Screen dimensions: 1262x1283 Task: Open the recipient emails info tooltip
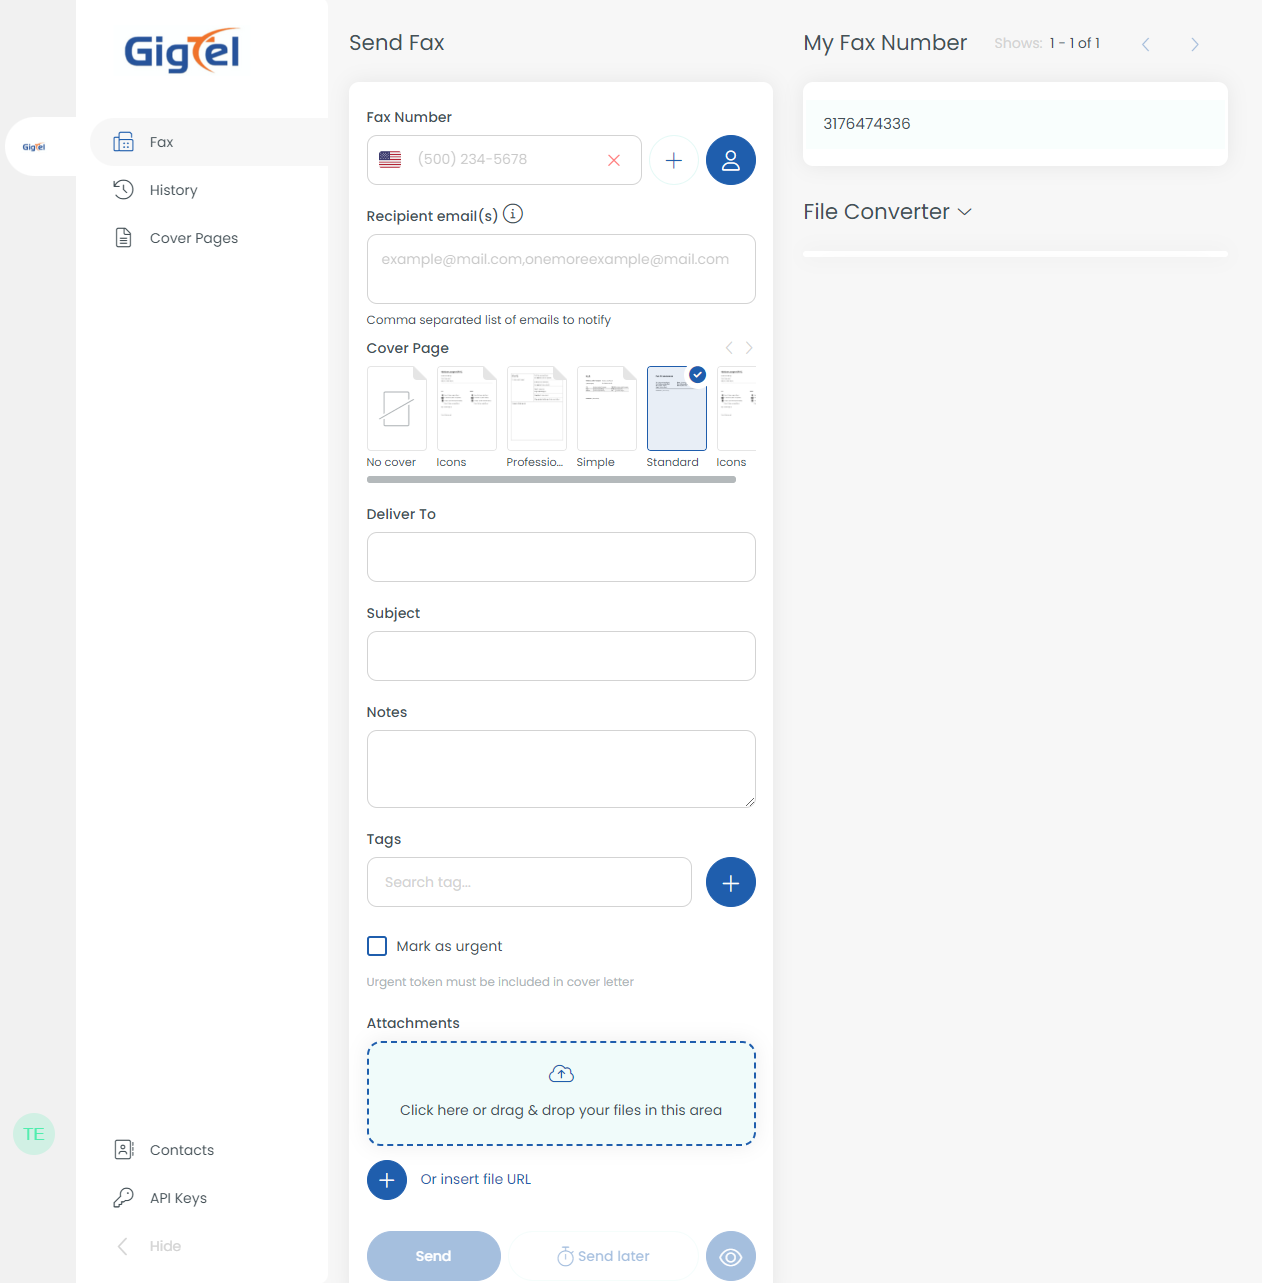[512, 213]
